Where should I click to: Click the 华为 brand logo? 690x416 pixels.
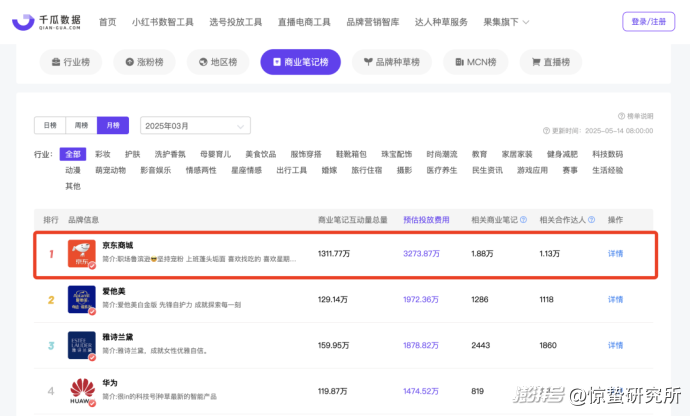click(82, 391)
